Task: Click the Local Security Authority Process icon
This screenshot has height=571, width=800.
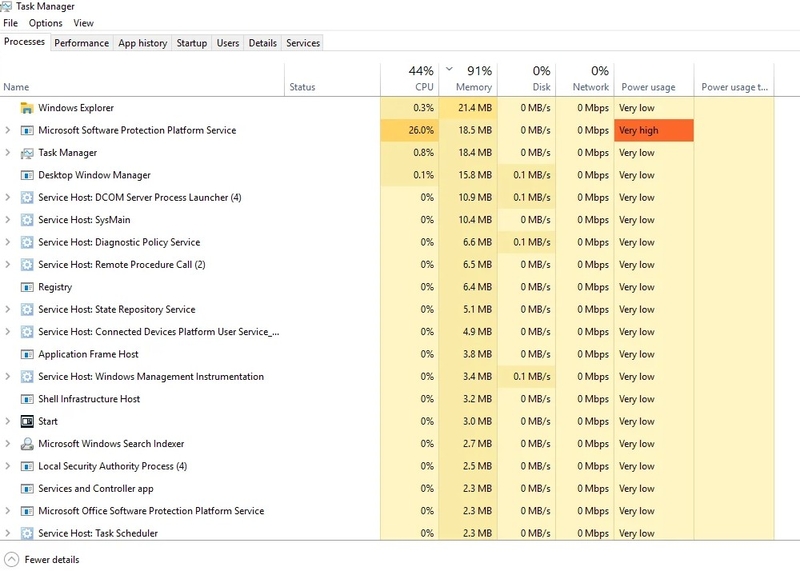Action: pyautogui.click(x=27, y=466)
